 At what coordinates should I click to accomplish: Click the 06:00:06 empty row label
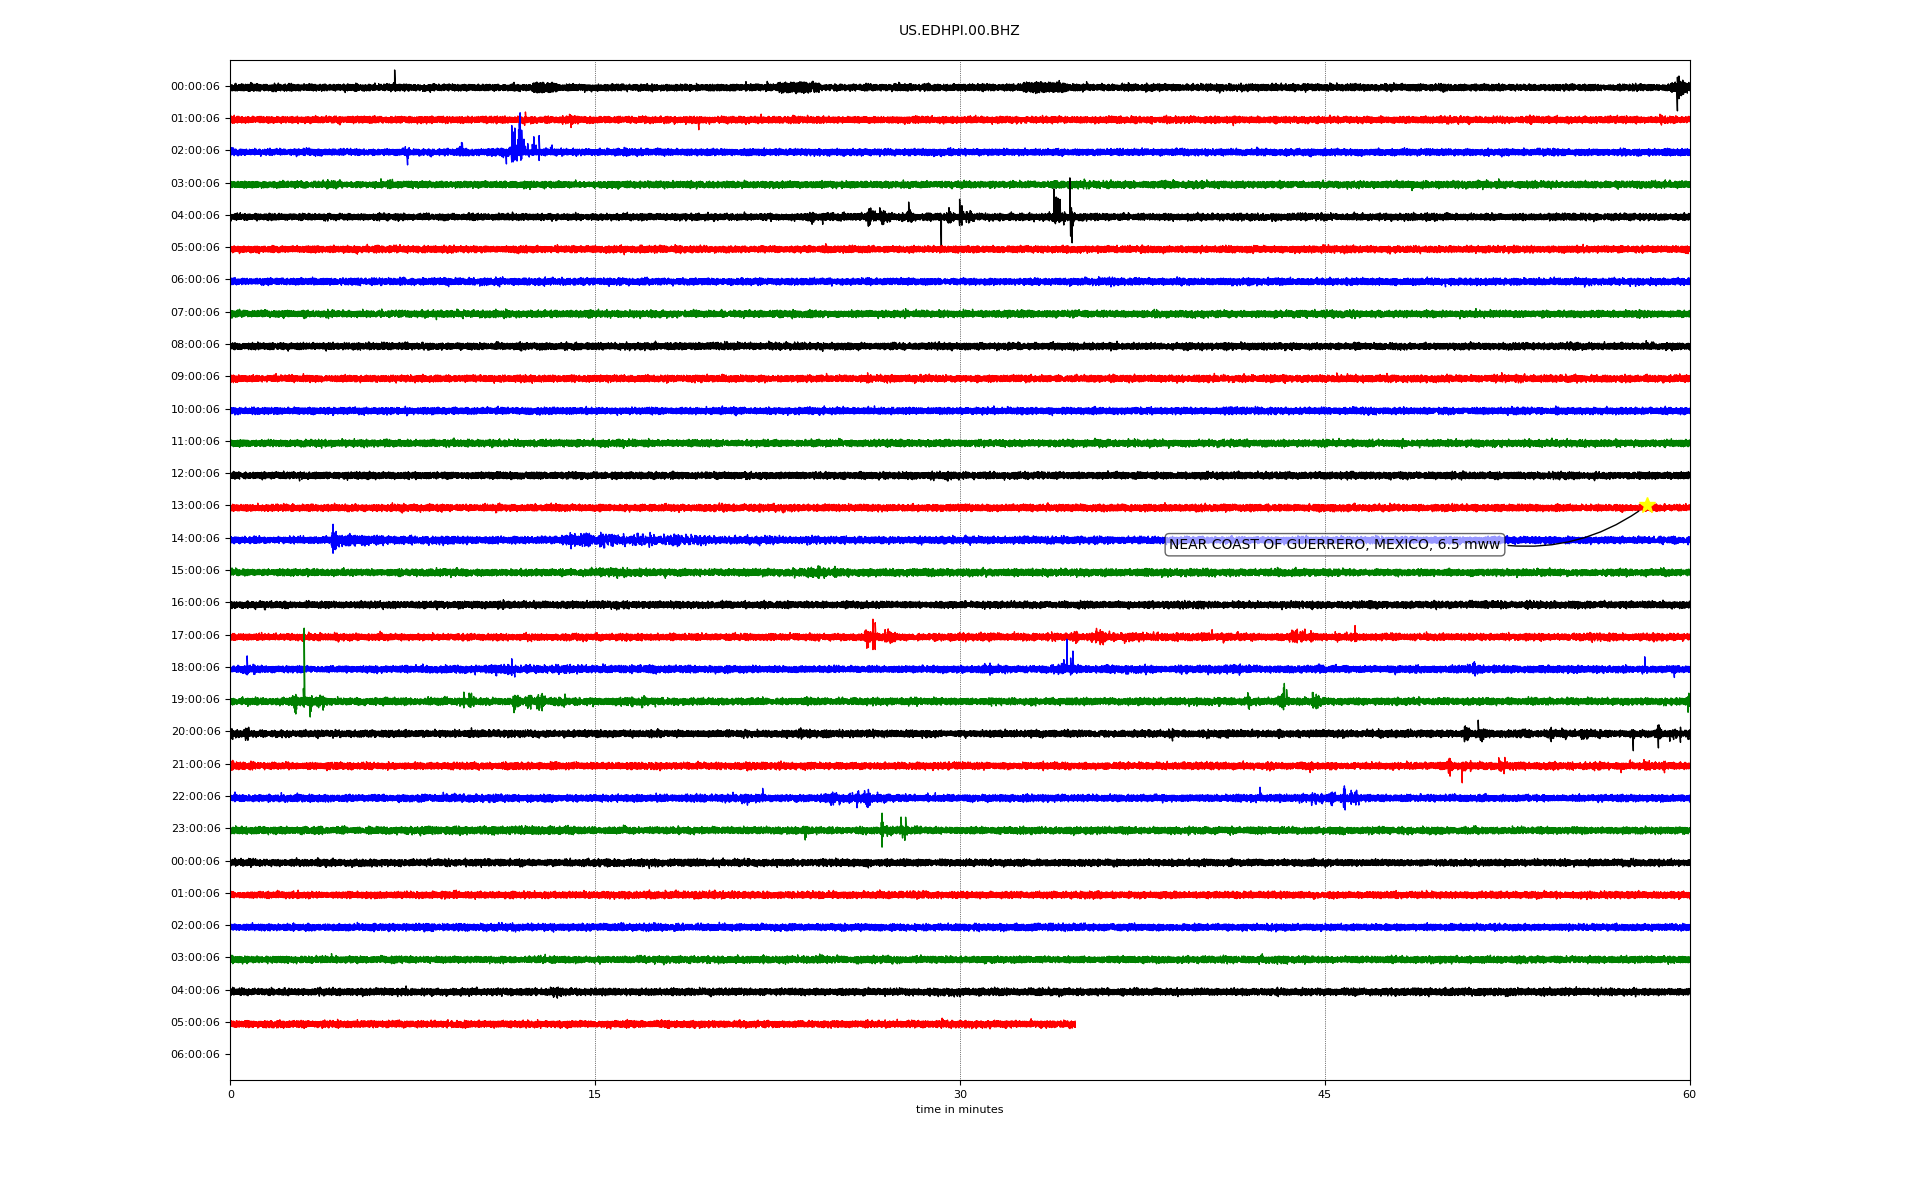[x=195, y=1055]
